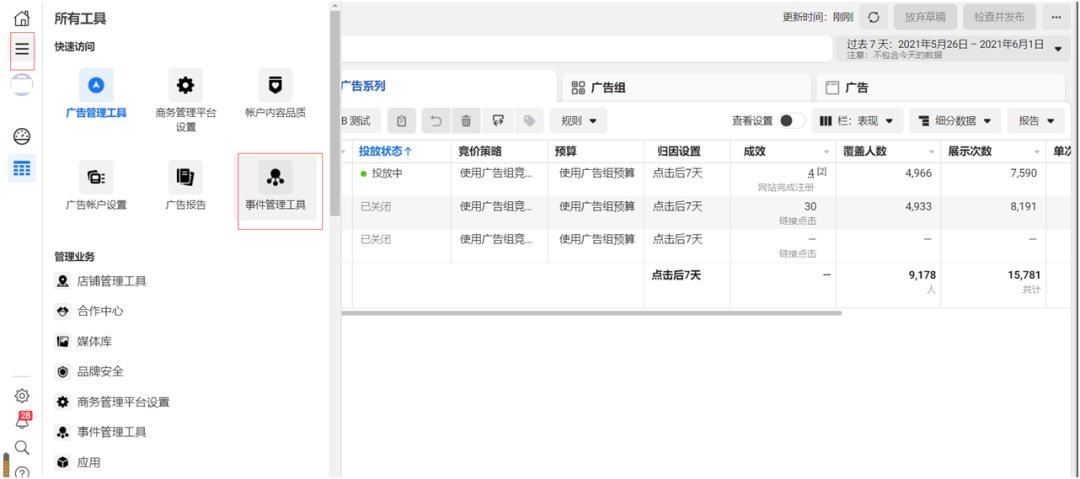Screen dimensions: 1080x479
Task: Toggle the 查看设置 switch
Action: [x=792, y=121]
